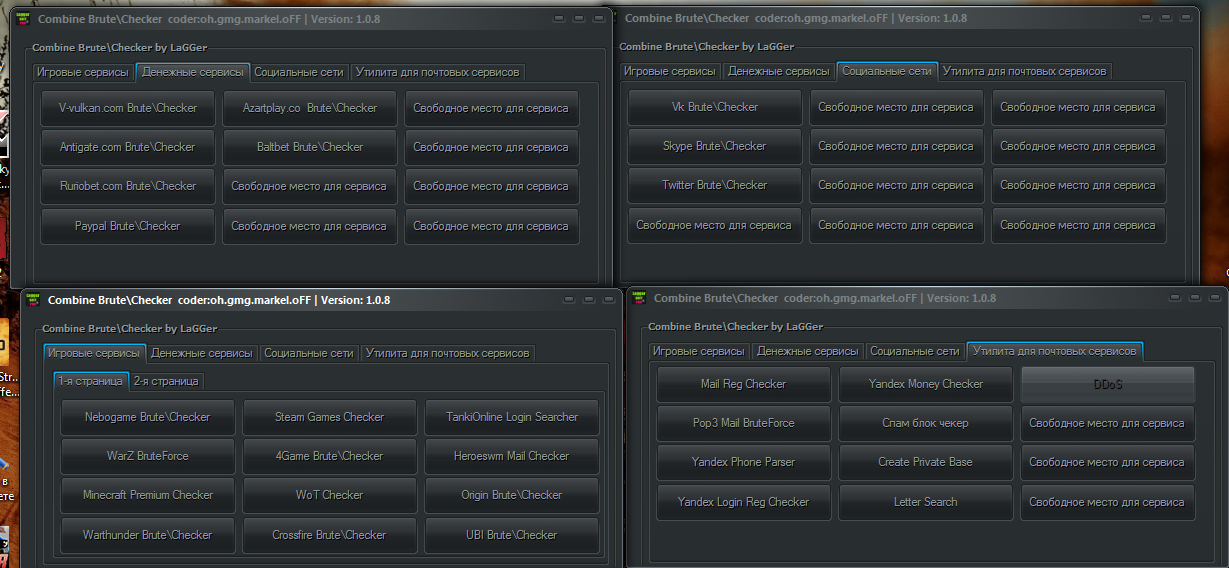Click Minecraft Premium Checker button

[x=148, y=495]
